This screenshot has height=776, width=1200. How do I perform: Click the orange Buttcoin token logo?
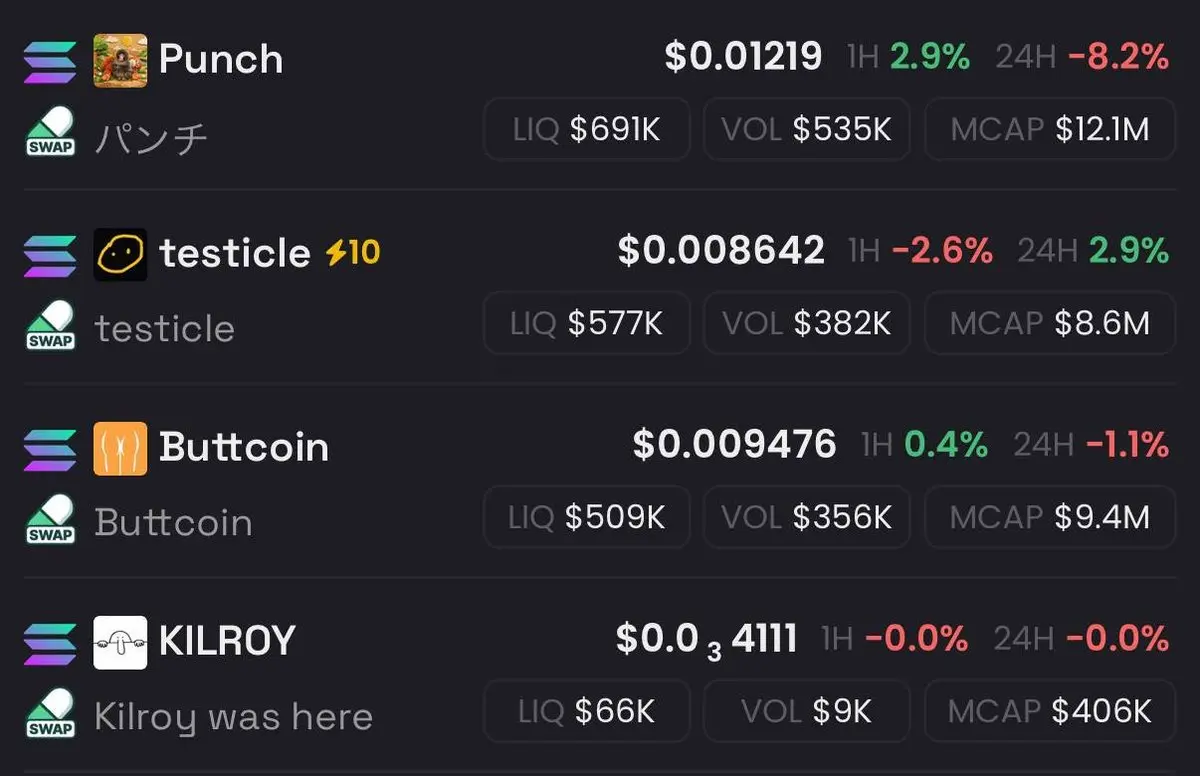point(120,447)
